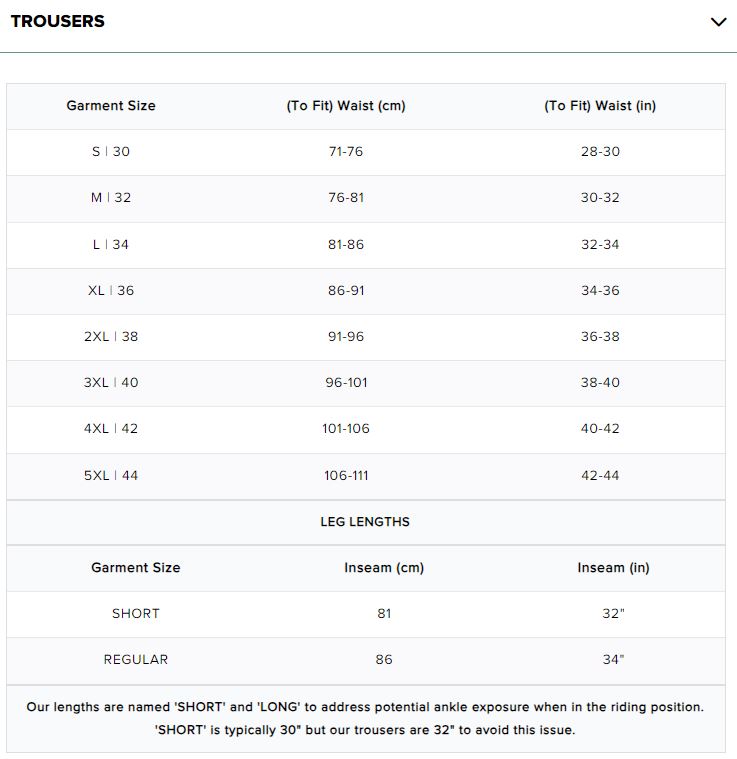737x759 pixels.
Task: Click the Inseam (cm) column header
Action: click(384, 567)
